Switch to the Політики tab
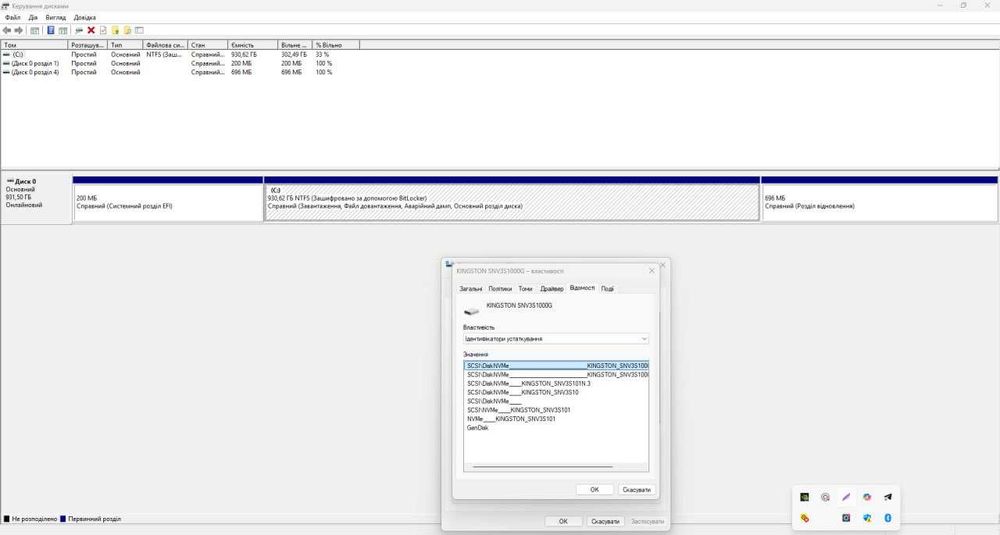Image resolution: width=1000 pixels, height=535 pixels. [x=500, y=289]
